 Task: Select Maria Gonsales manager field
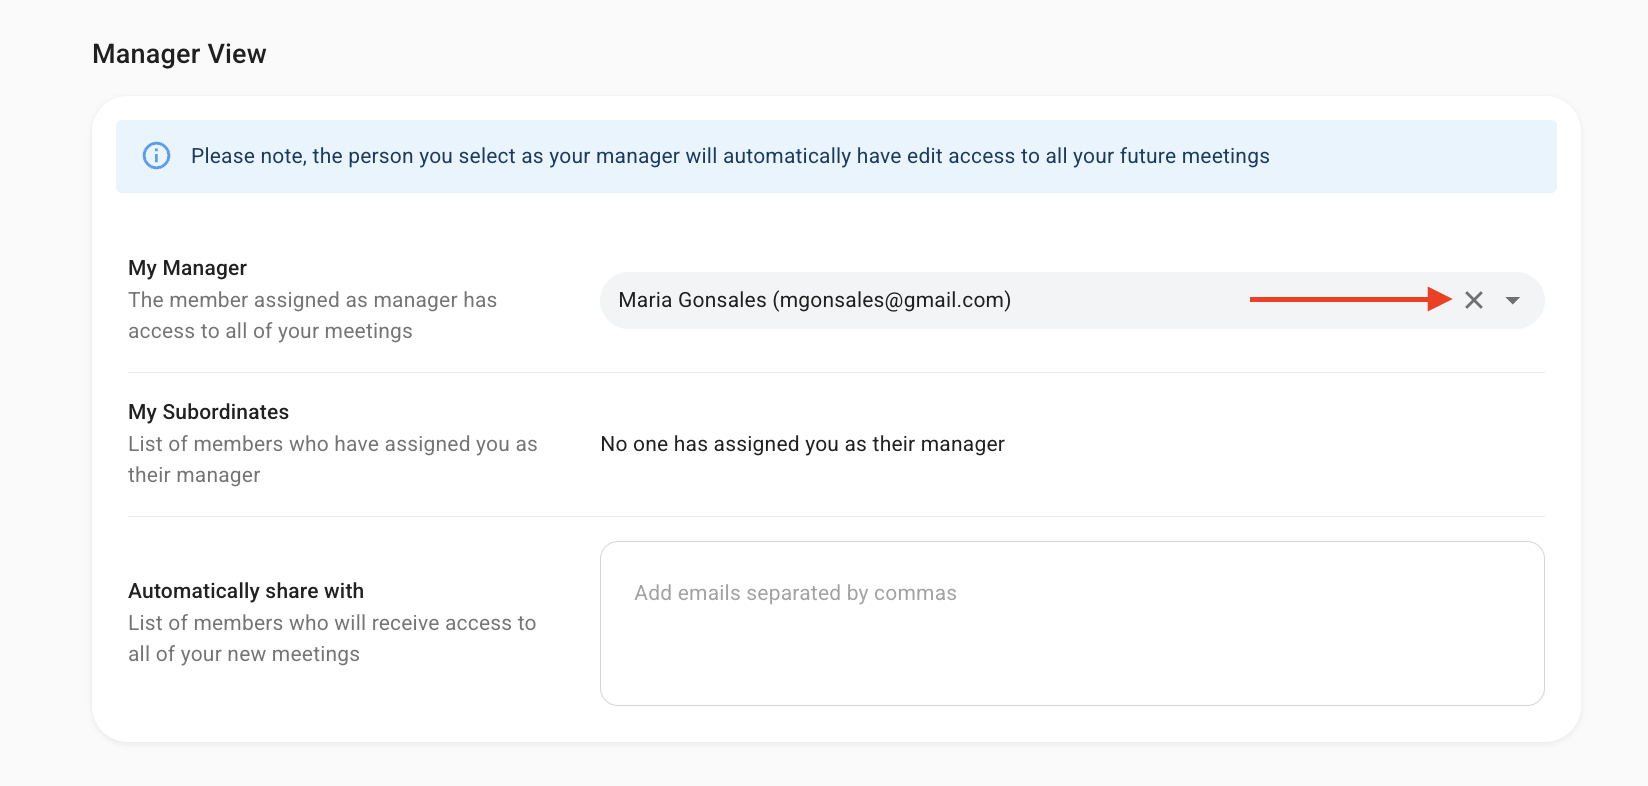[x=1072, y=300]
